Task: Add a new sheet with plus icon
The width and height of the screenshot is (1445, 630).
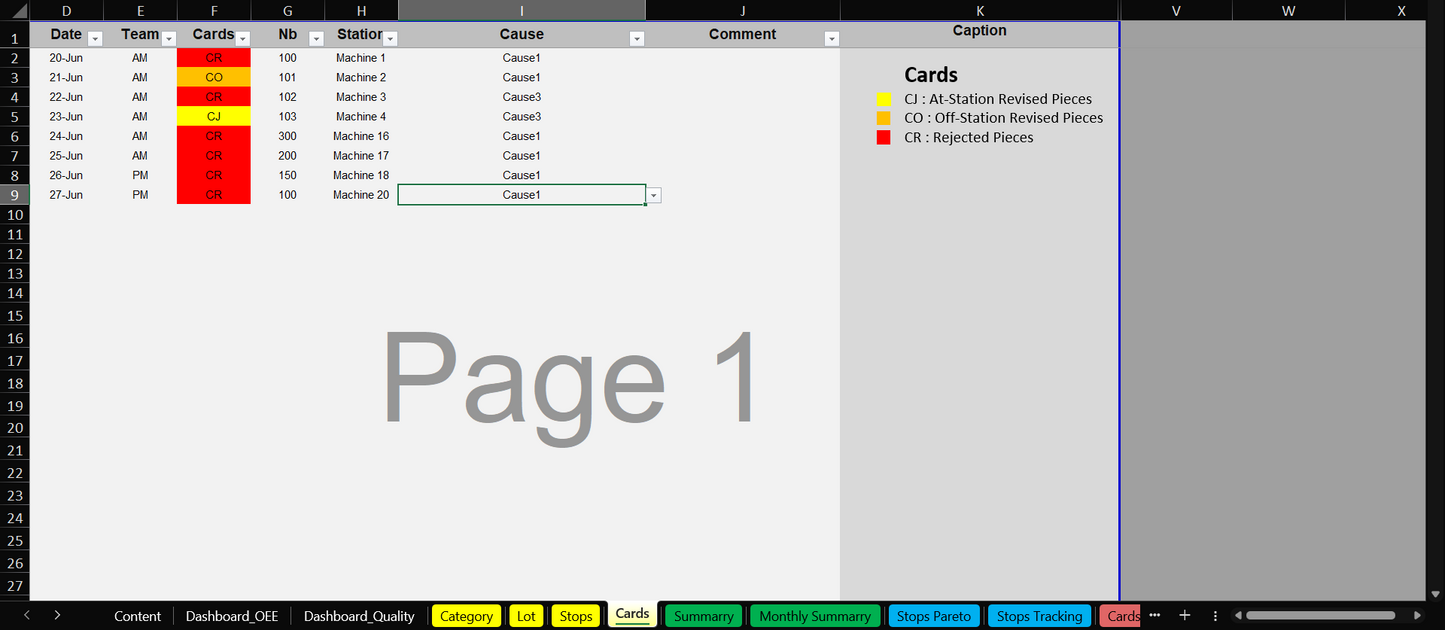Action: coord(1185,615)
